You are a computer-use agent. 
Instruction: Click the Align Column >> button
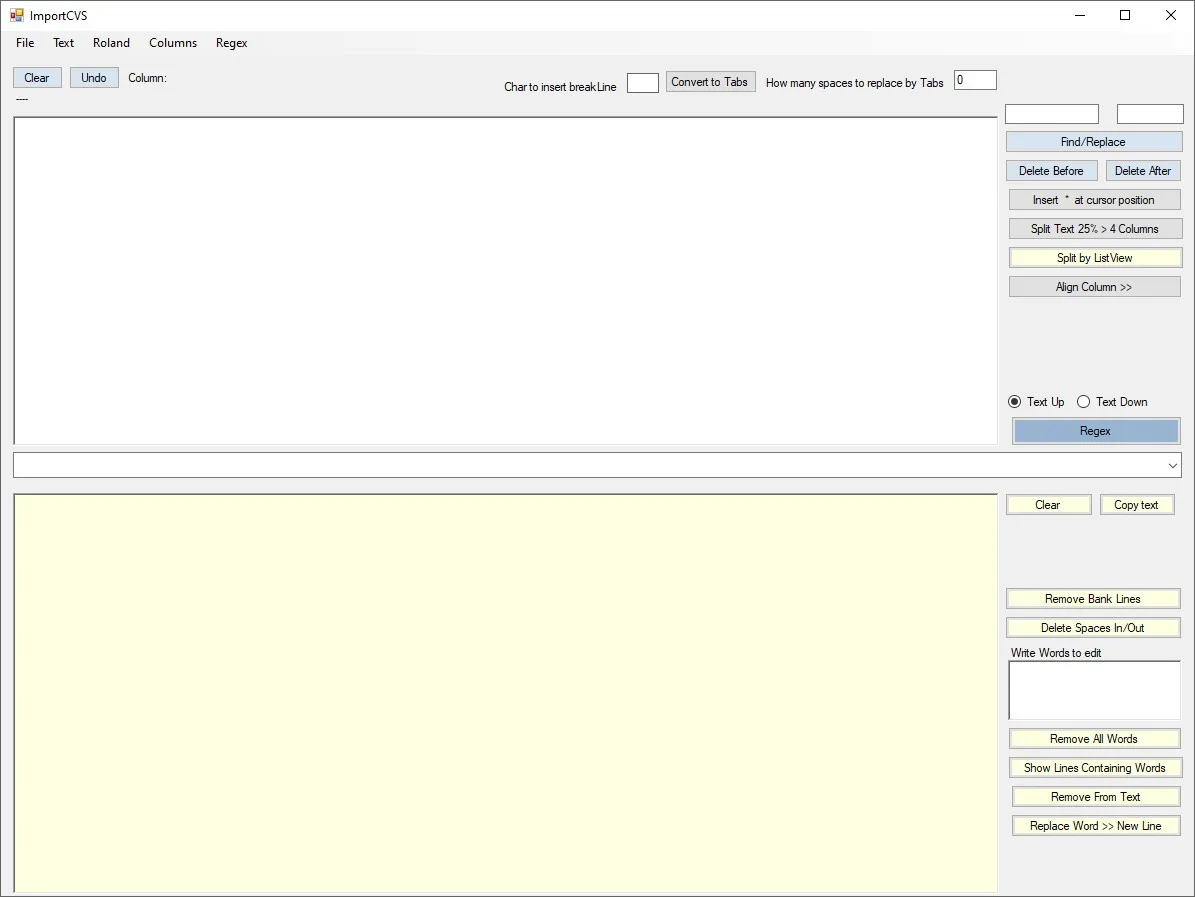click(1094, 287)
